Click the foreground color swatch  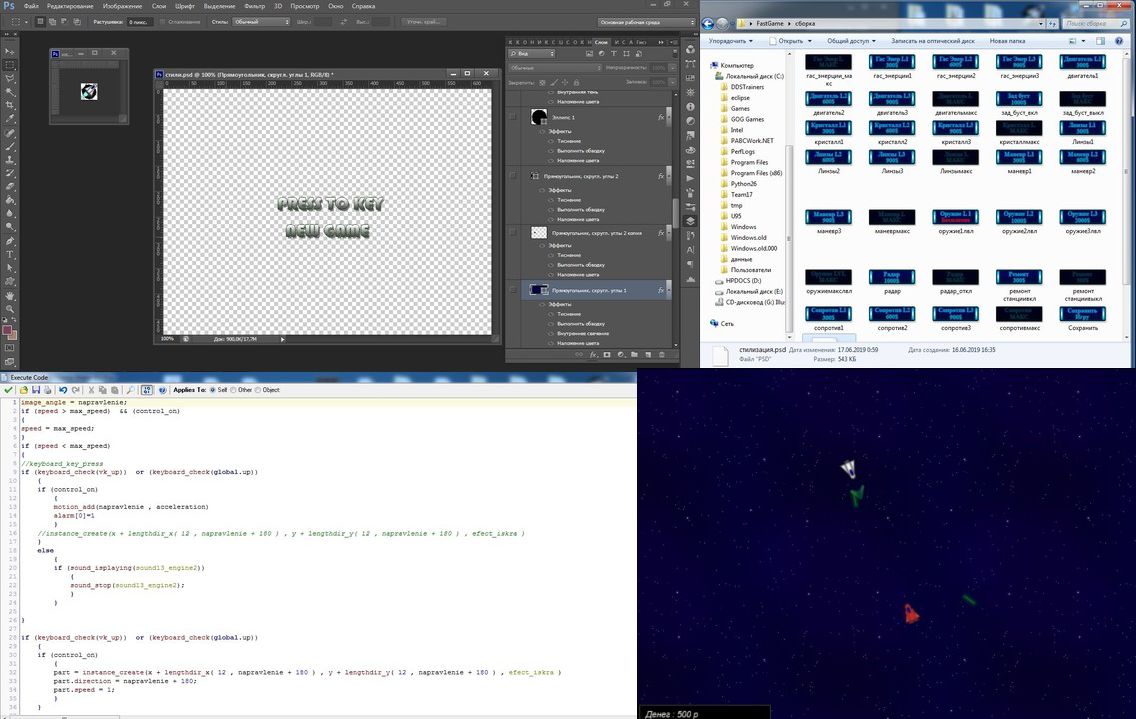[7, 331]
